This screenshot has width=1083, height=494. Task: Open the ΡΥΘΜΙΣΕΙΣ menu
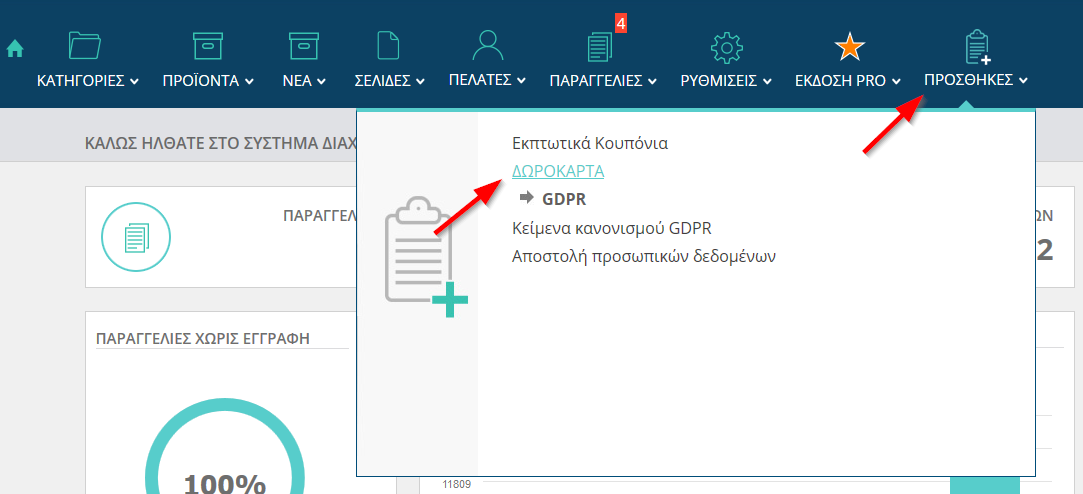tap(726, 81)
